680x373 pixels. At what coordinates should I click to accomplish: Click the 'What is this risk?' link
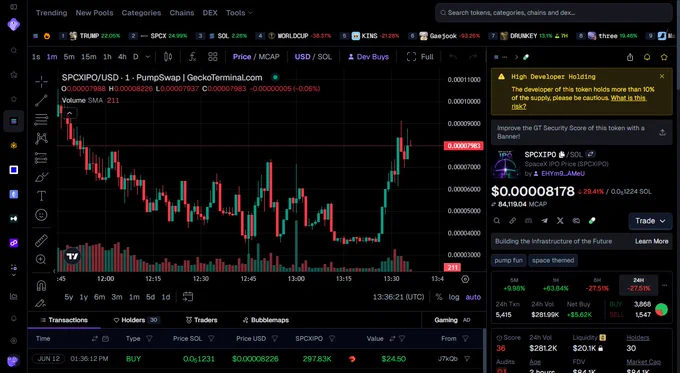[x=579, y=102]
